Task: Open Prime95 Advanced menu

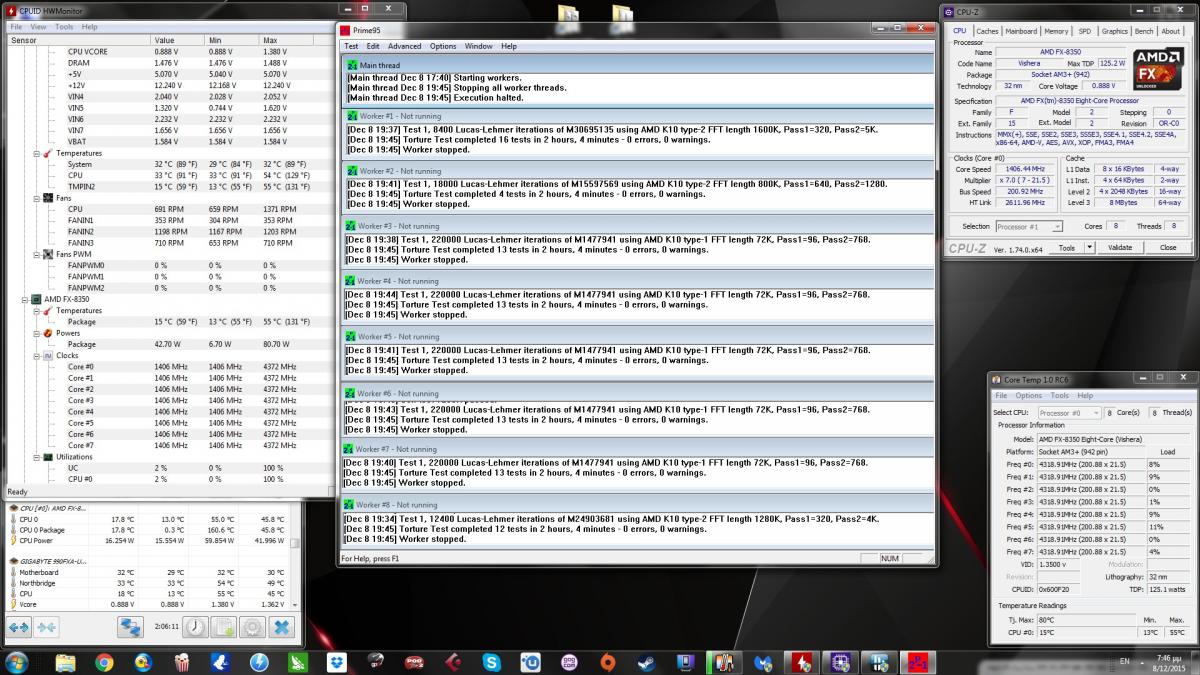Action: click(x=405, y=46)
